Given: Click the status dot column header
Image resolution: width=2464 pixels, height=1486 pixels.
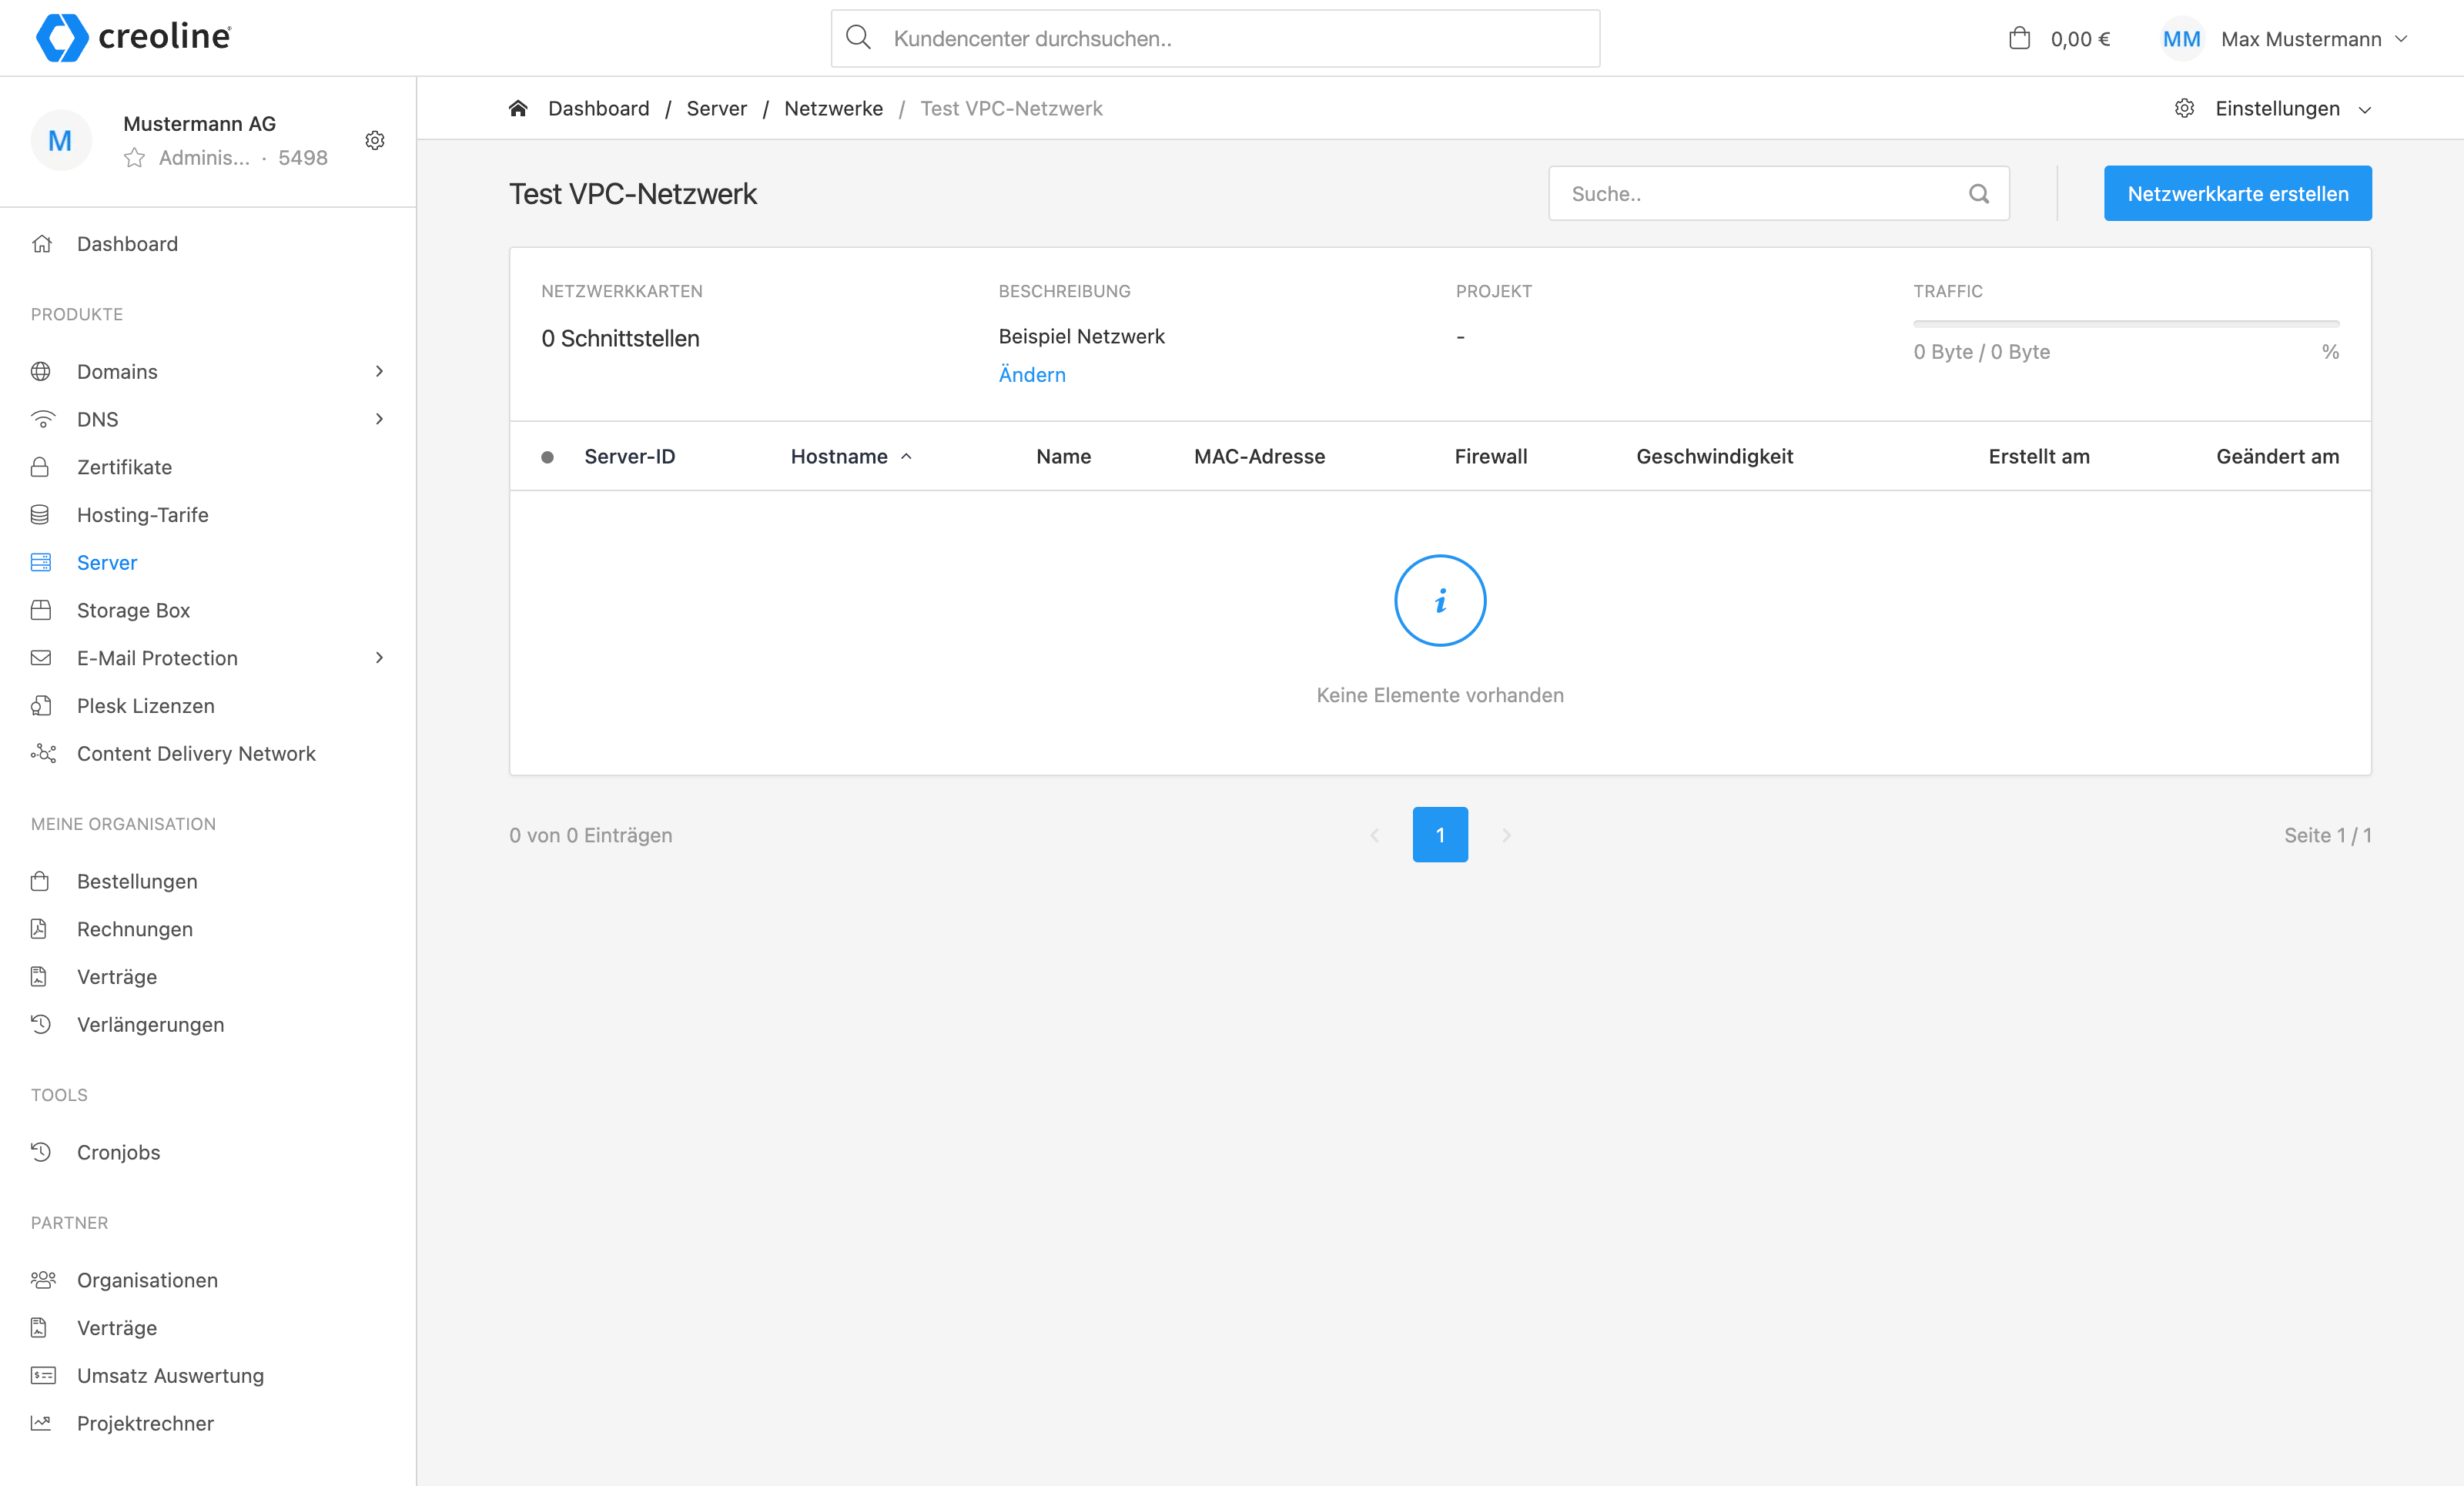Looking at the screenshot, I should tap(547, 457).
